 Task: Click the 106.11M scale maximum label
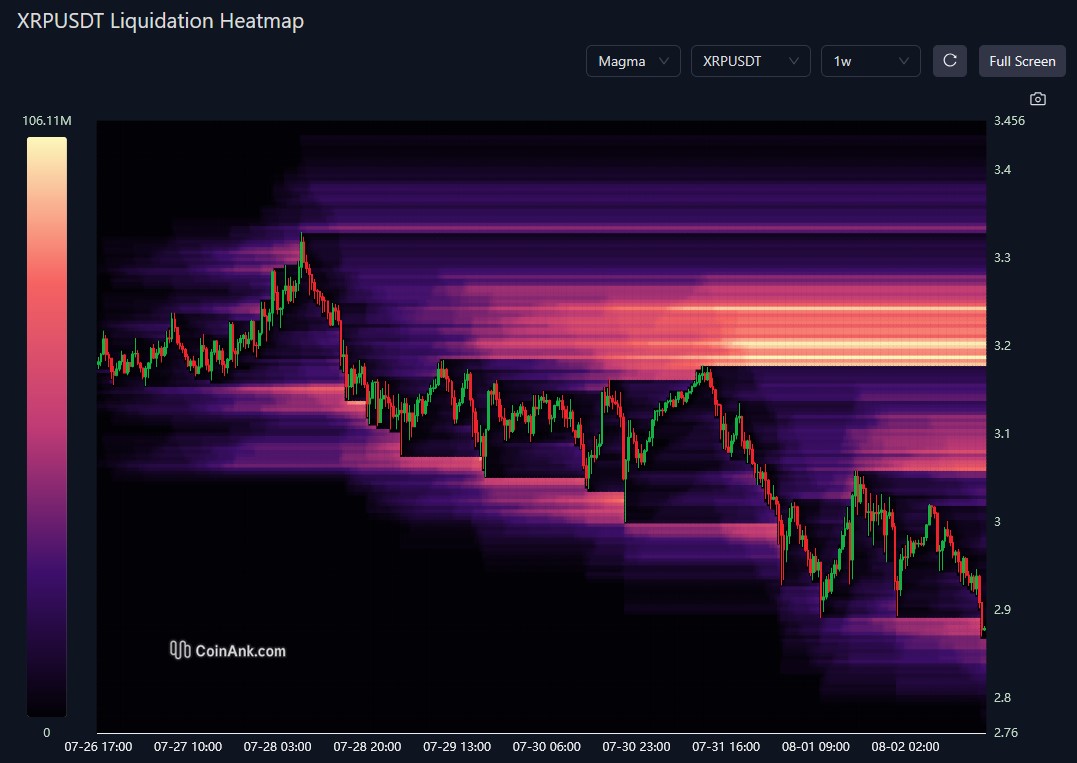(47, 121)
